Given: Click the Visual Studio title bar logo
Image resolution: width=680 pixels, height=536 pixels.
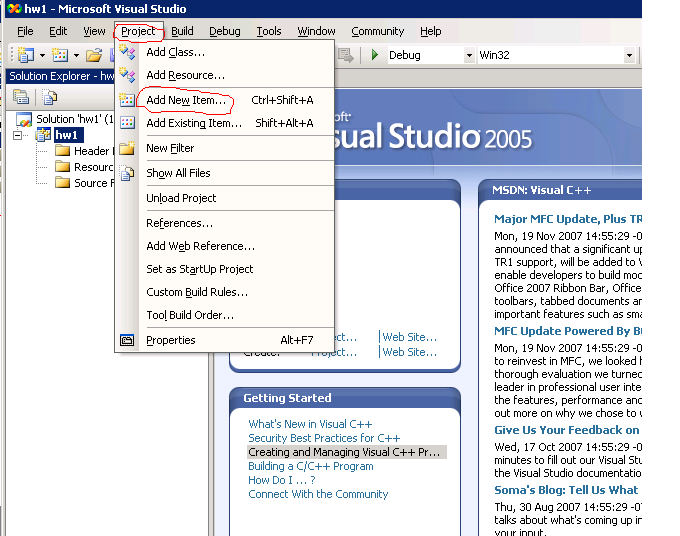Looking at the screenshot, I should pyautogui.click(x=14, y=8).
